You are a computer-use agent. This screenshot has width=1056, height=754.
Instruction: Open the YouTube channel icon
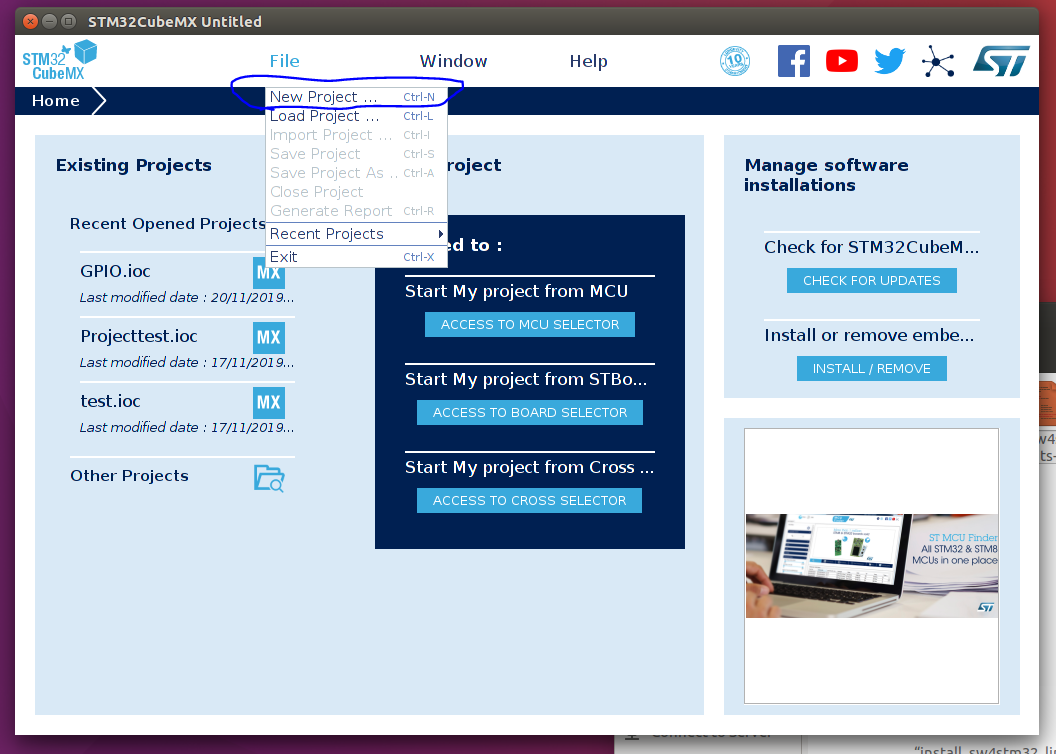coord(842,61)
